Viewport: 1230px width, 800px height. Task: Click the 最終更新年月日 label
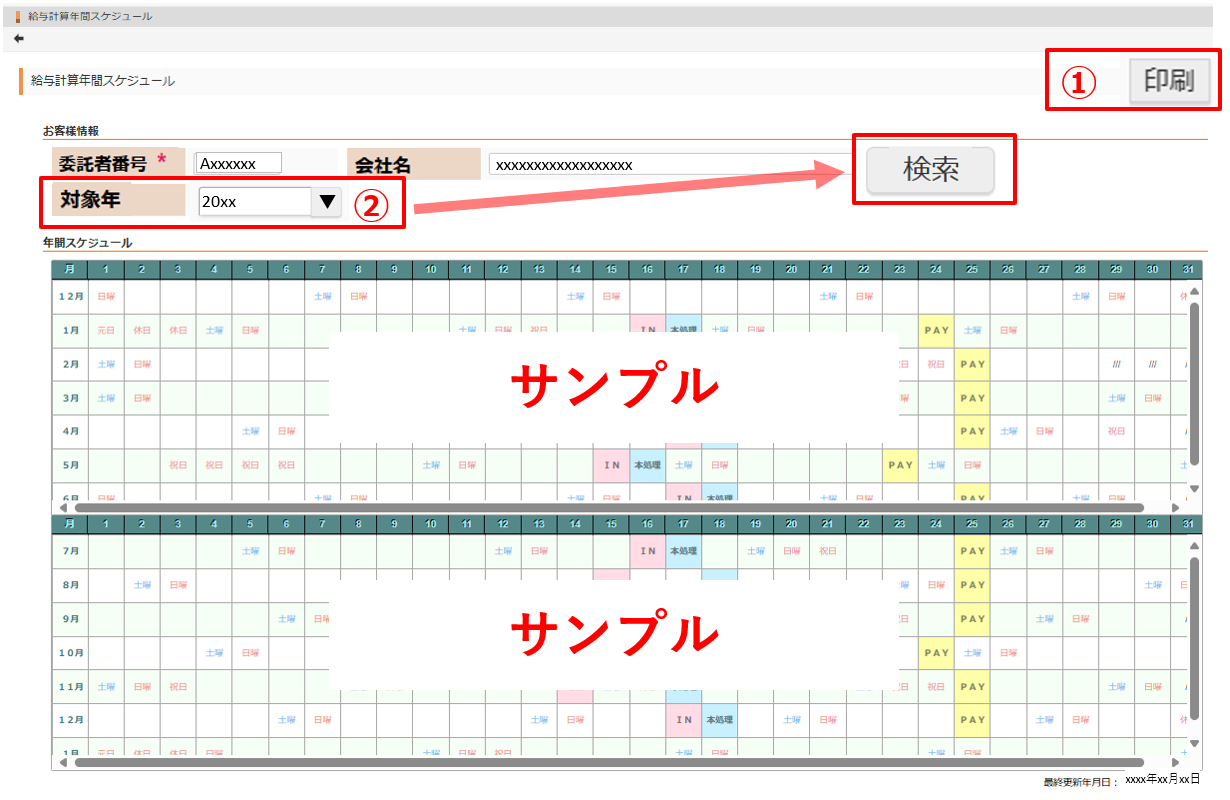1082,782
